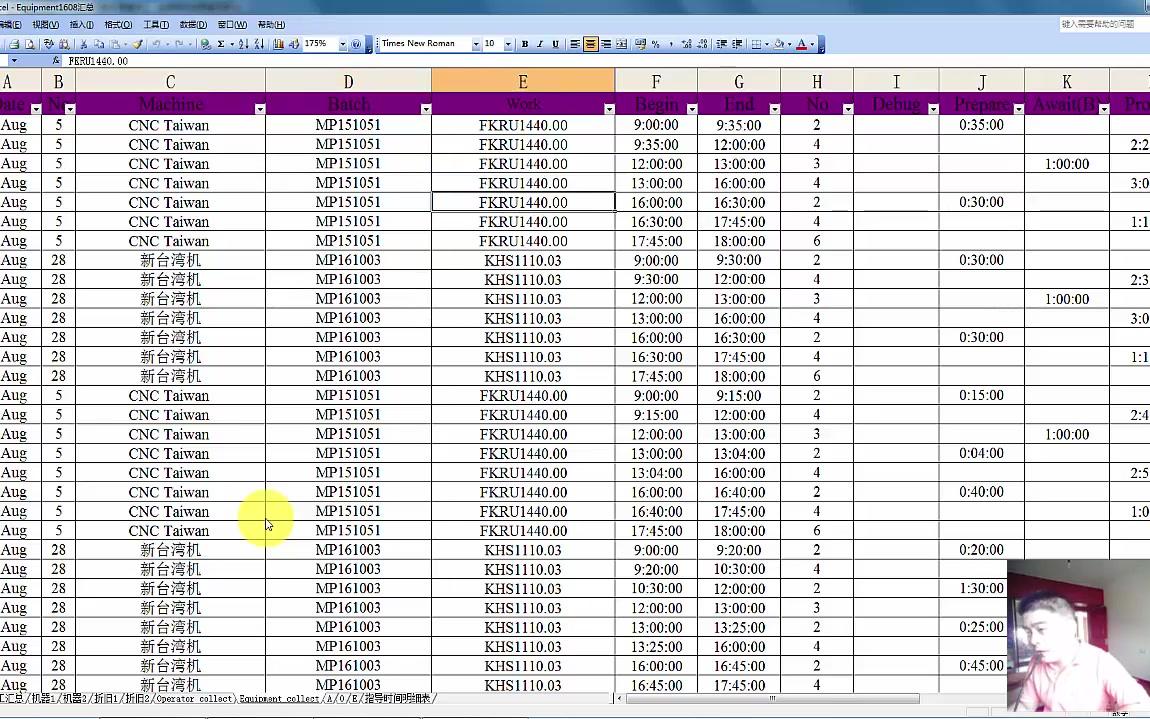The height and width of the screenshot is (719, 1150).
Task: Sort ascending with the A-Z icon
Action: point(243,44)
